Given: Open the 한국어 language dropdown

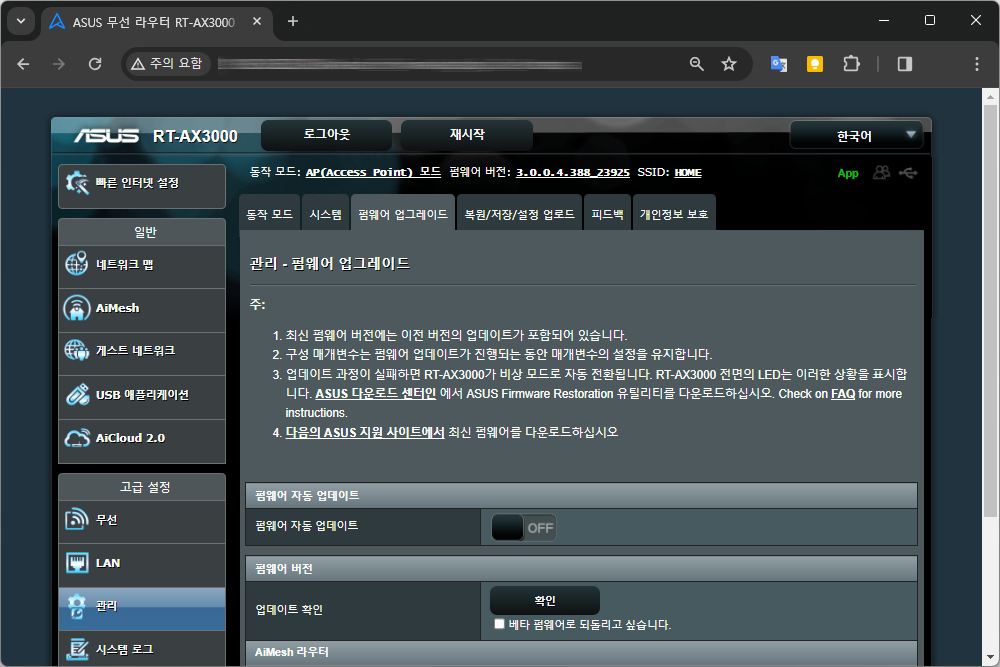Looking at the screenshot, I should (856, 135).
